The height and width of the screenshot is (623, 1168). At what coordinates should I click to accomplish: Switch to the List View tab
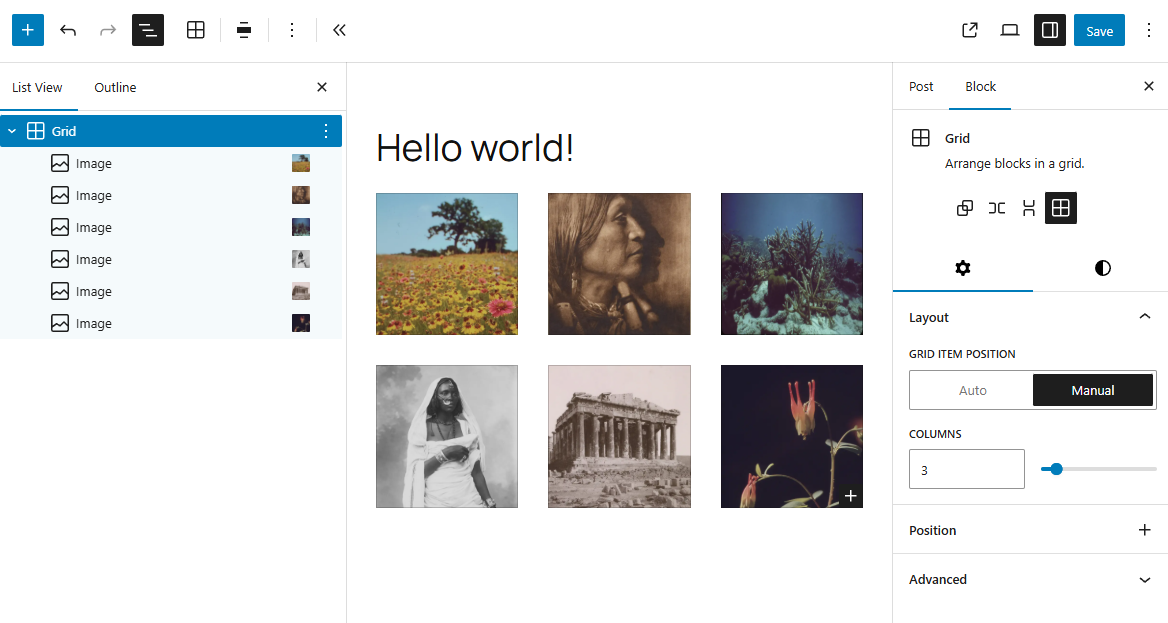pos(37,87)
